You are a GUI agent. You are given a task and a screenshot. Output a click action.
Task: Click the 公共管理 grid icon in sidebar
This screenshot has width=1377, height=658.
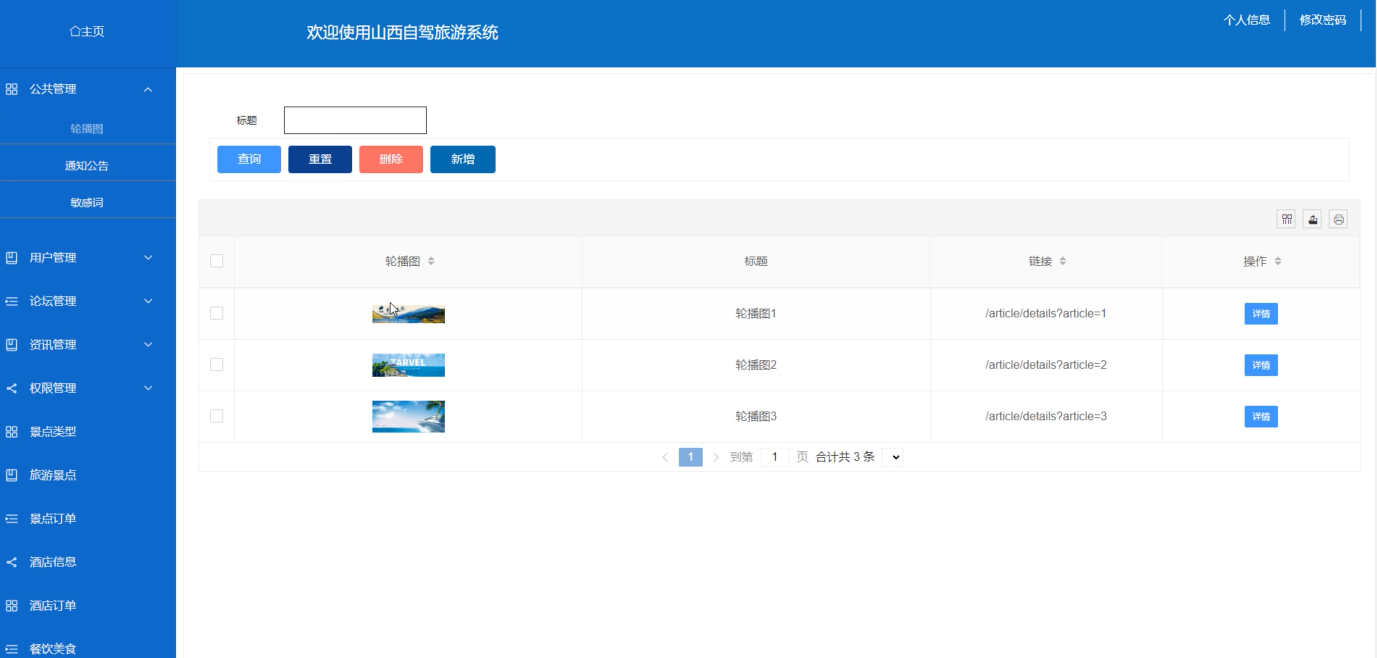tap(12, 89)
